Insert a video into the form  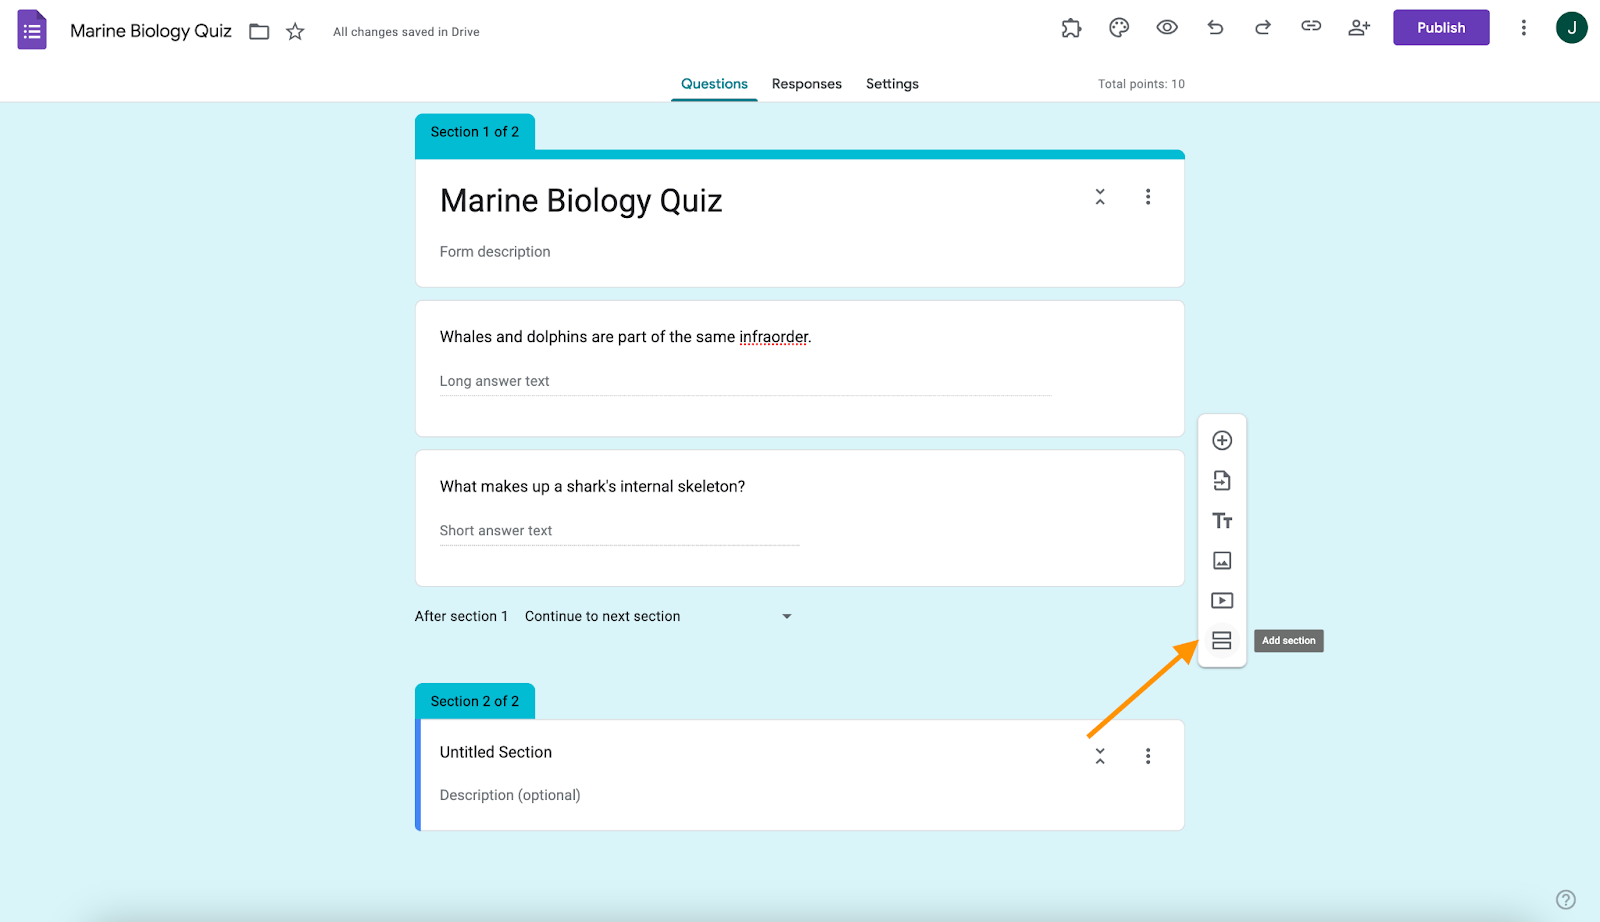coord(1222,600)
